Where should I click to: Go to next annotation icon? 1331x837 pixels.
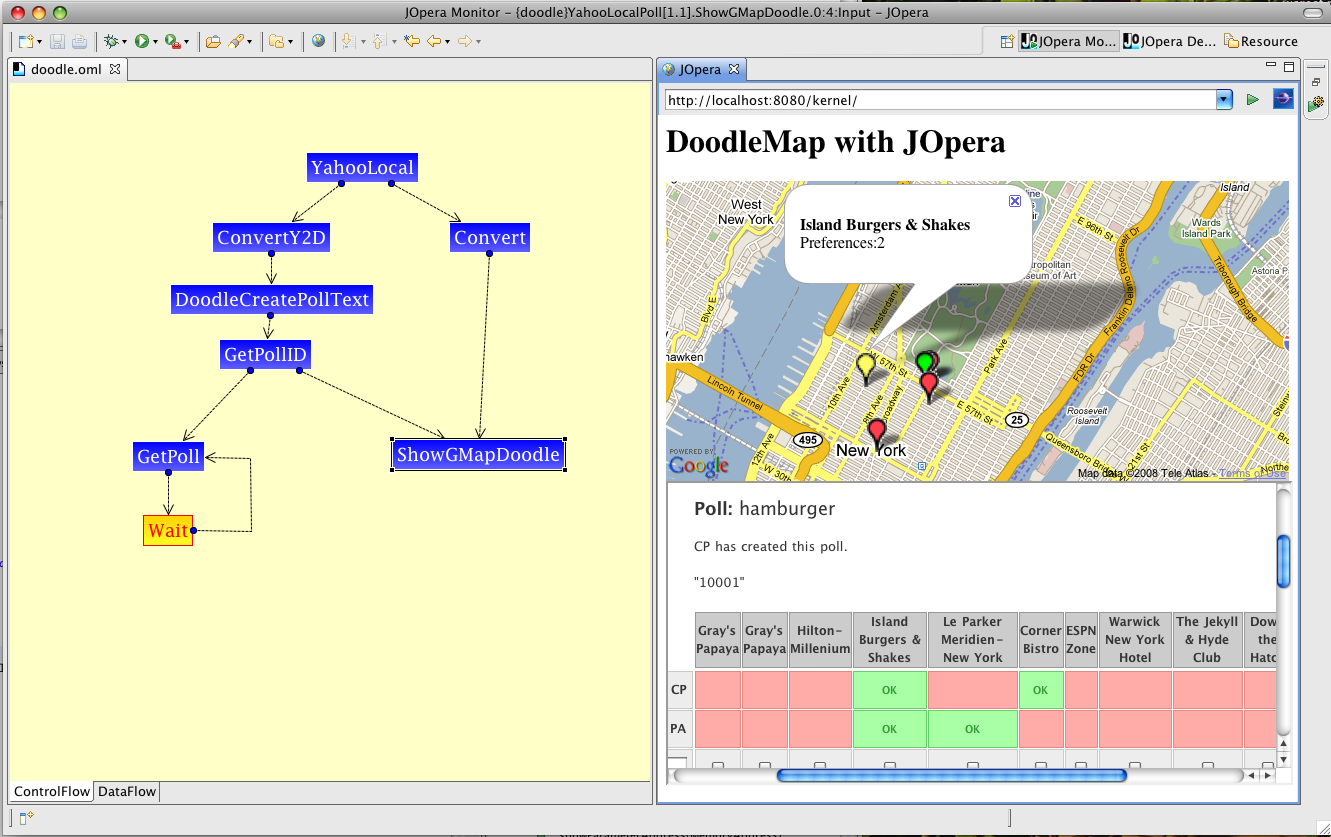tap(348, 41)
